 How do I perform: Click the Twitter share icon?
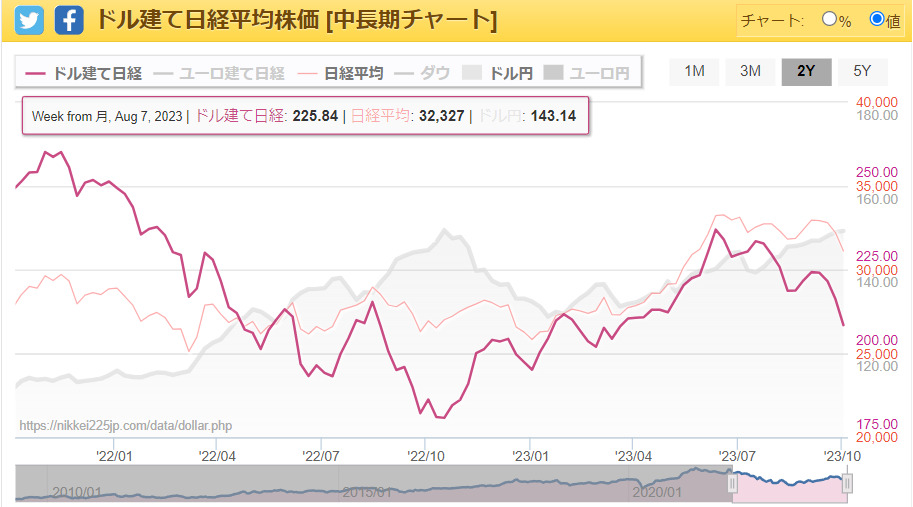pyautogui.click(x=29, y=20)
